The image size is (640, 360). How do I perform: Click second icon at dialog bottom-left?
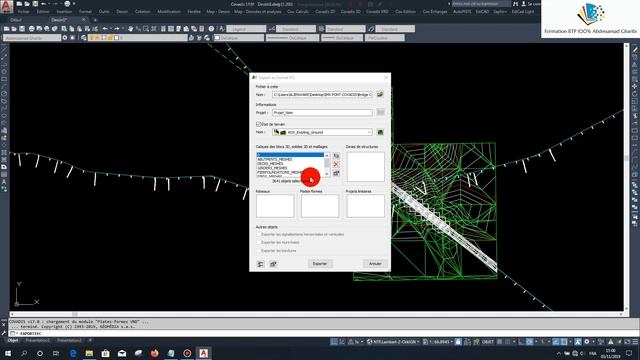[273, 264]
